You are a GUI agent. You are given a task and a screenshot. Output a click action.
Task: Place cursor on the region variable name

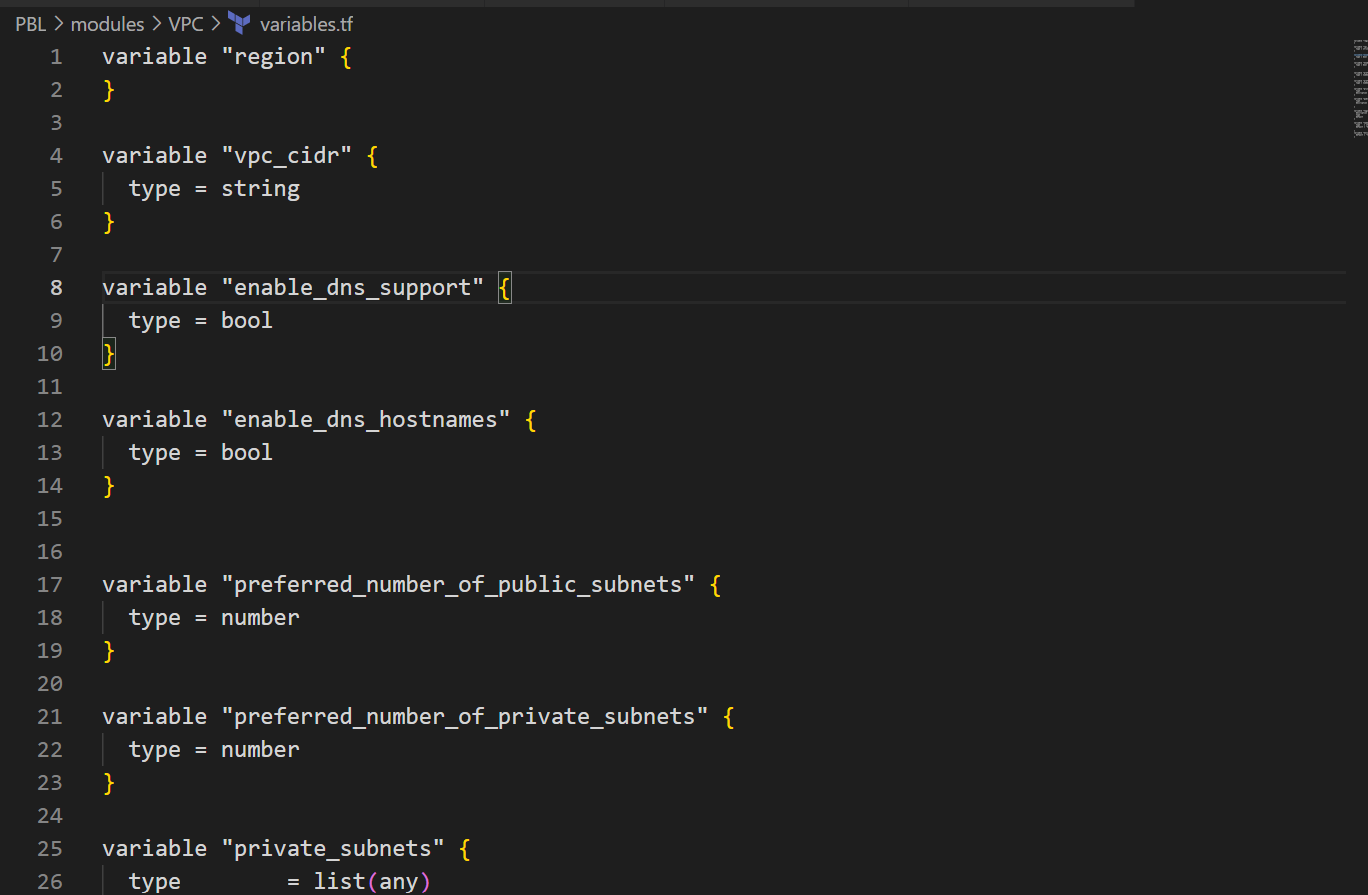pos(274,56)
